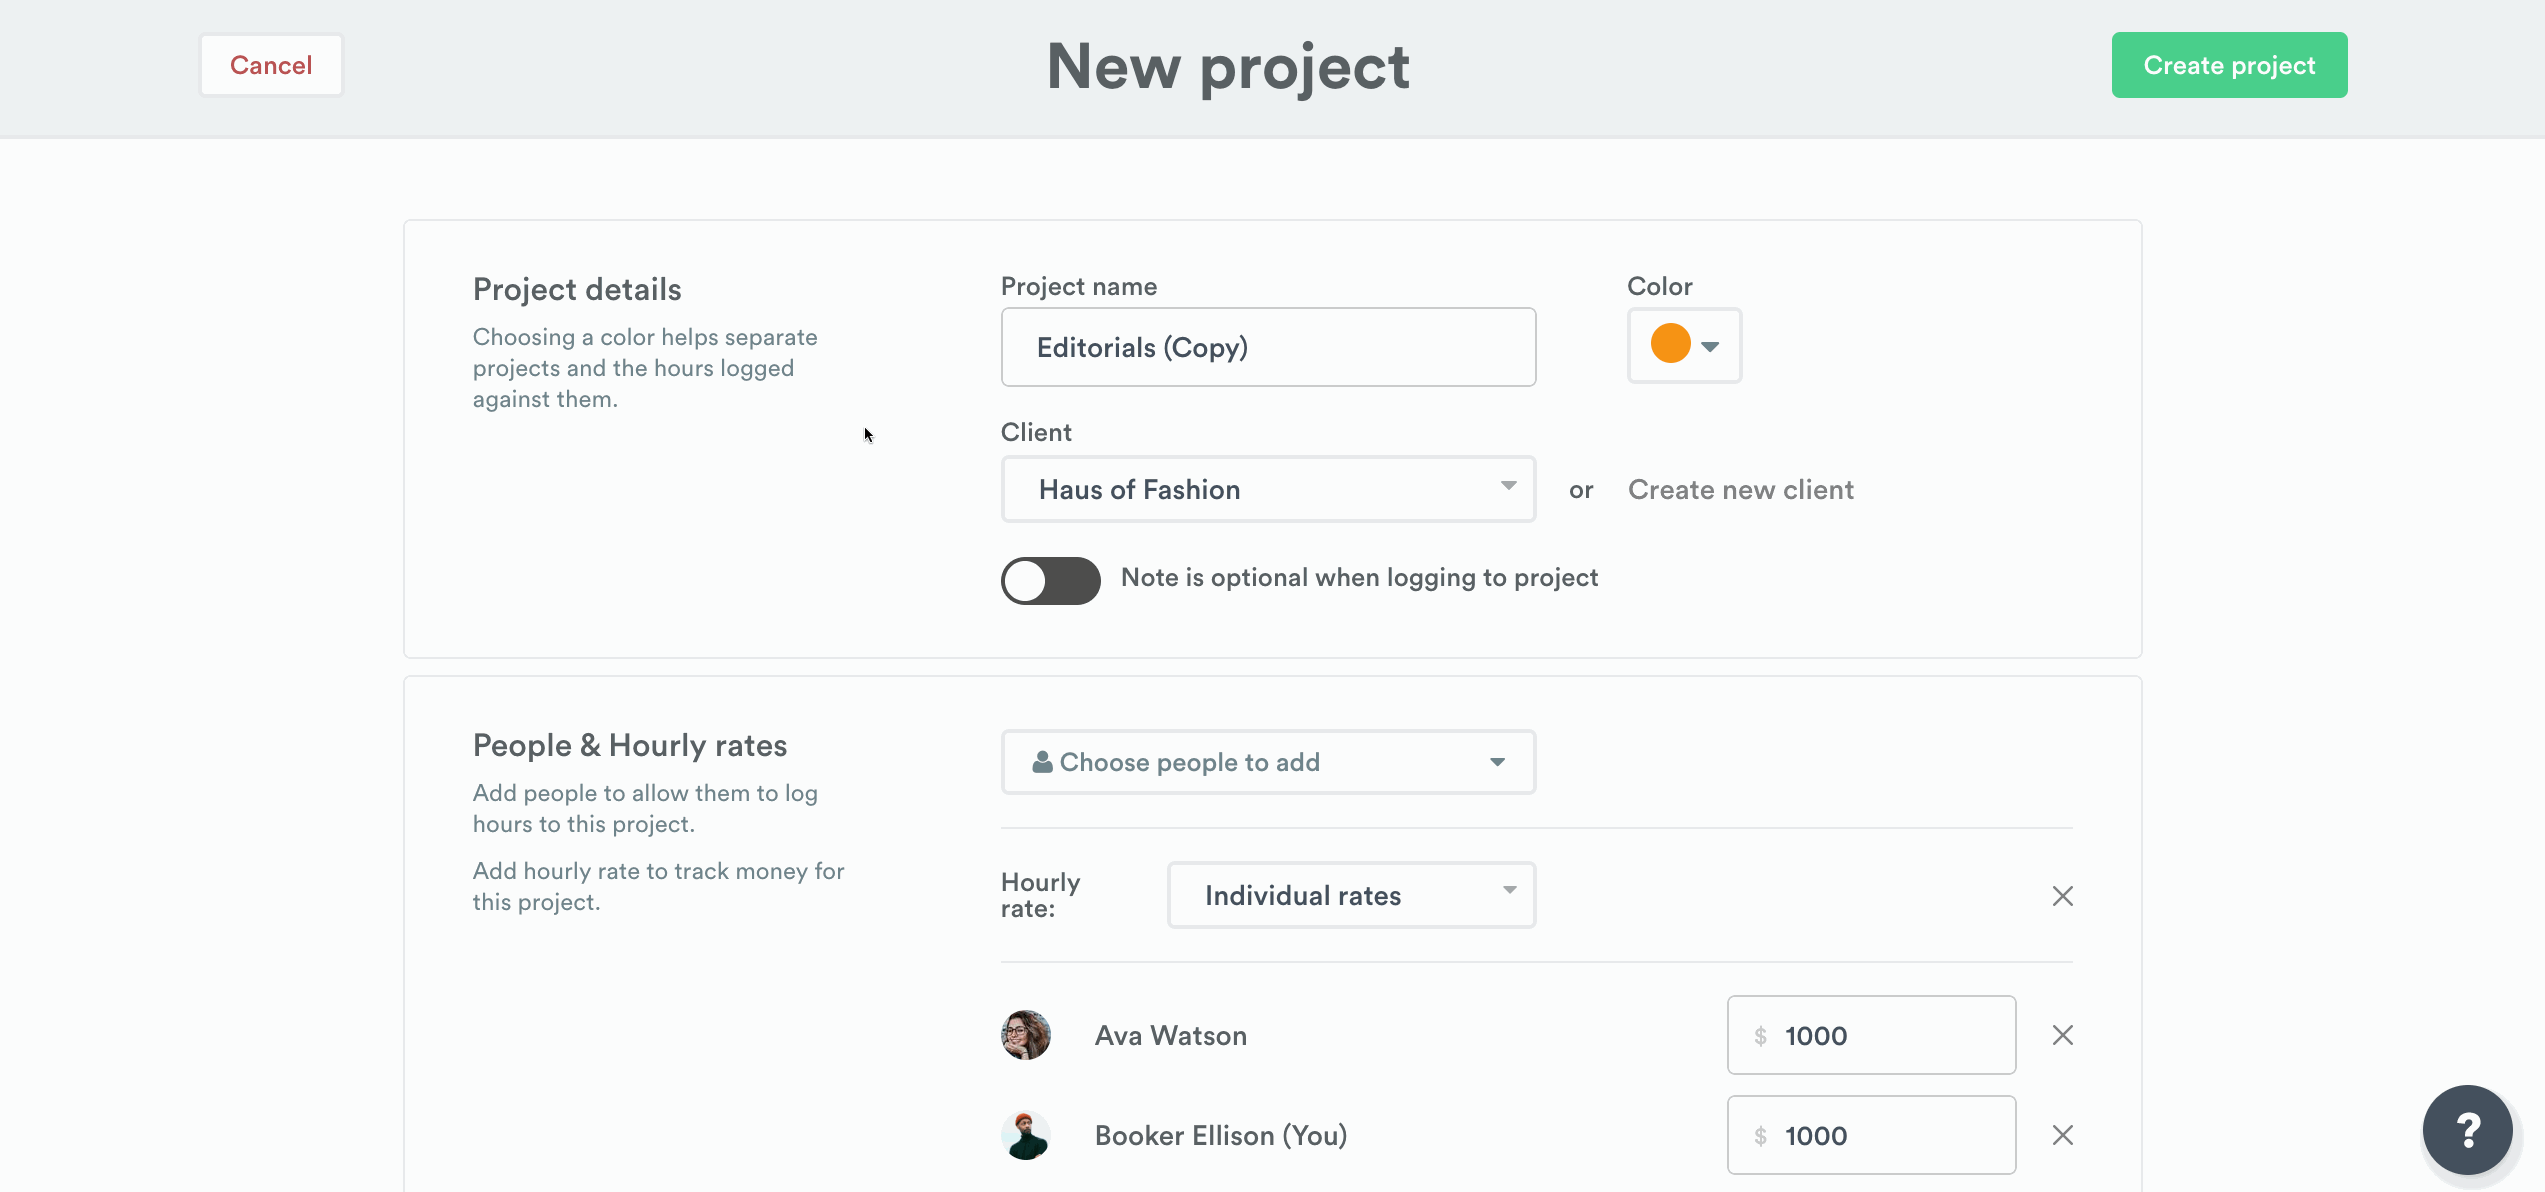Click Booker Ellison's profile avatar
2545x1192 pixels.
coord(1025,1135)
